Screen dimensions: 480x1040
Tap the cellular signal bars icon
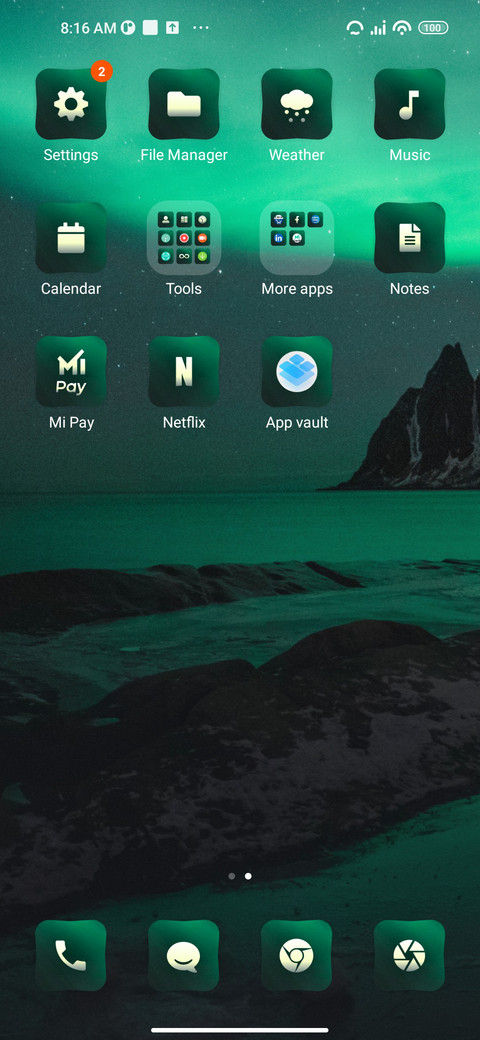[x=379, y=28]
